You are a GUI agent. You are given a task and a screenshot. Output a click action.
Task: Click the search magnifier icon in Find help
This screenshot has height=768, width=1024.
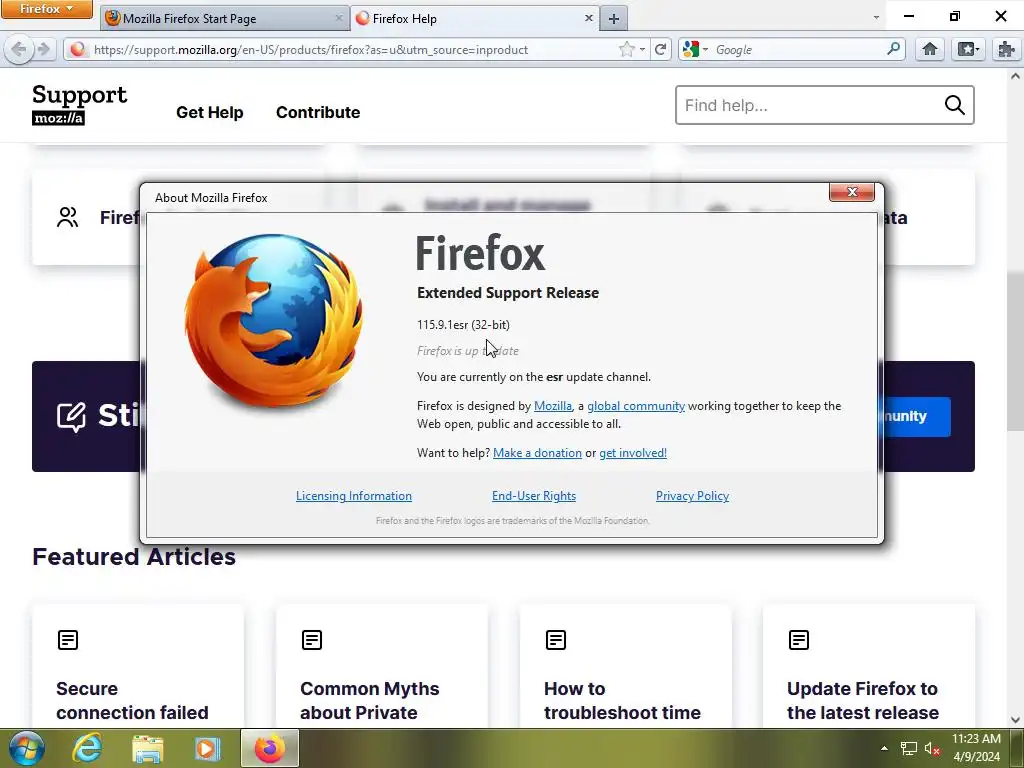(x=955, y=105)
